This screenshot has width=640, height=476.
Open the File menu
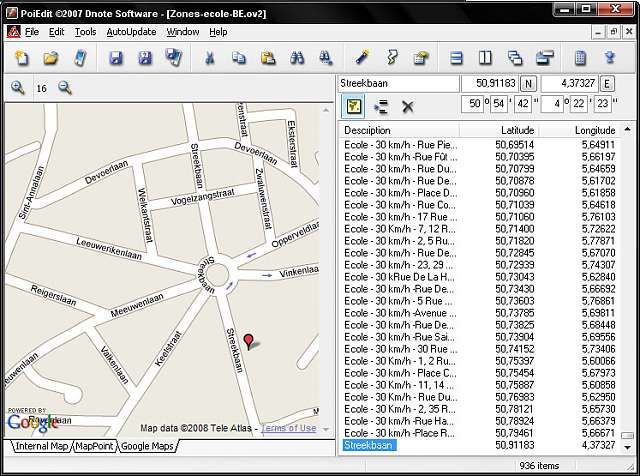32,32
